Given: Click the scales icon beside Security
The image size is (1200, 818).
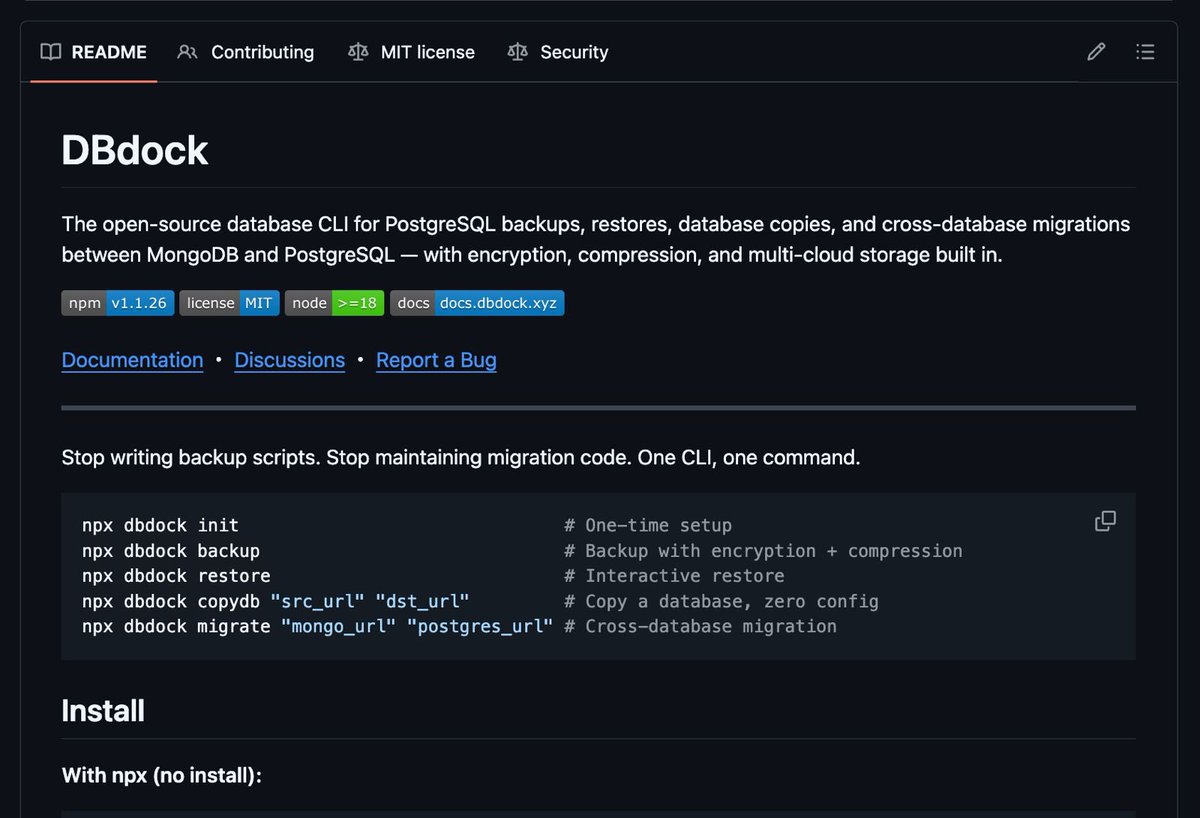Looking at the screenshot, I should (x=517, y=52).
